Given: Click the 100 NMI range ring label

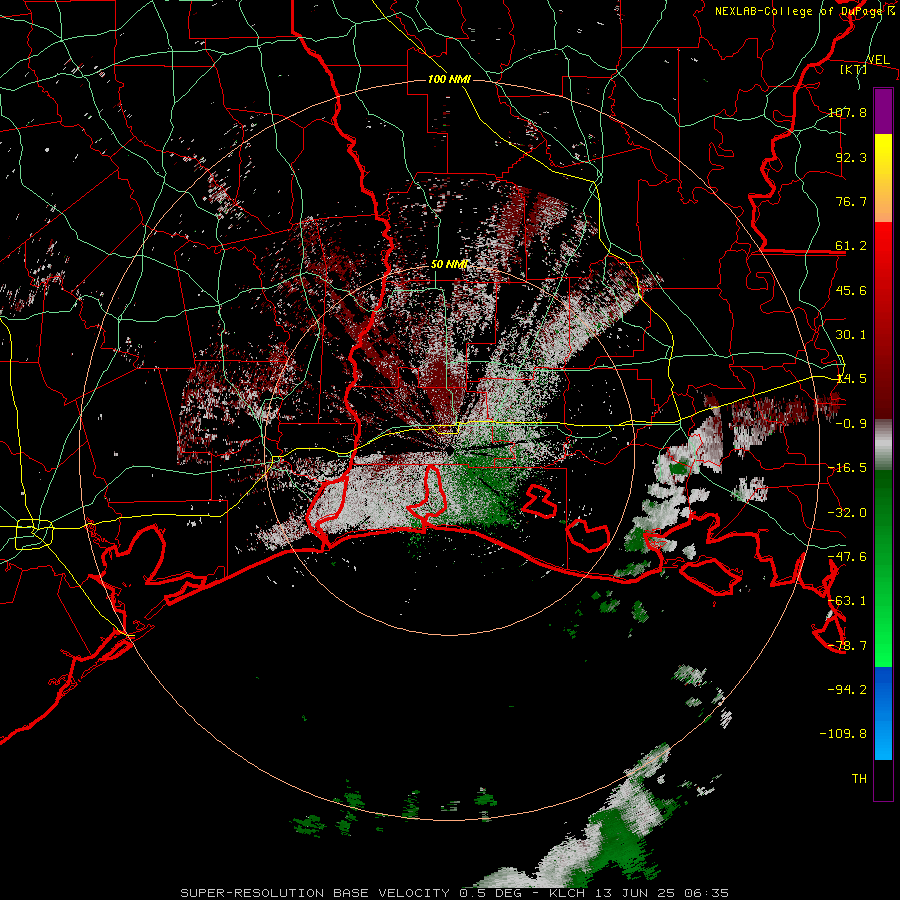Looking at the screenshot, I should pyautogui.click(x=449, y=79).
